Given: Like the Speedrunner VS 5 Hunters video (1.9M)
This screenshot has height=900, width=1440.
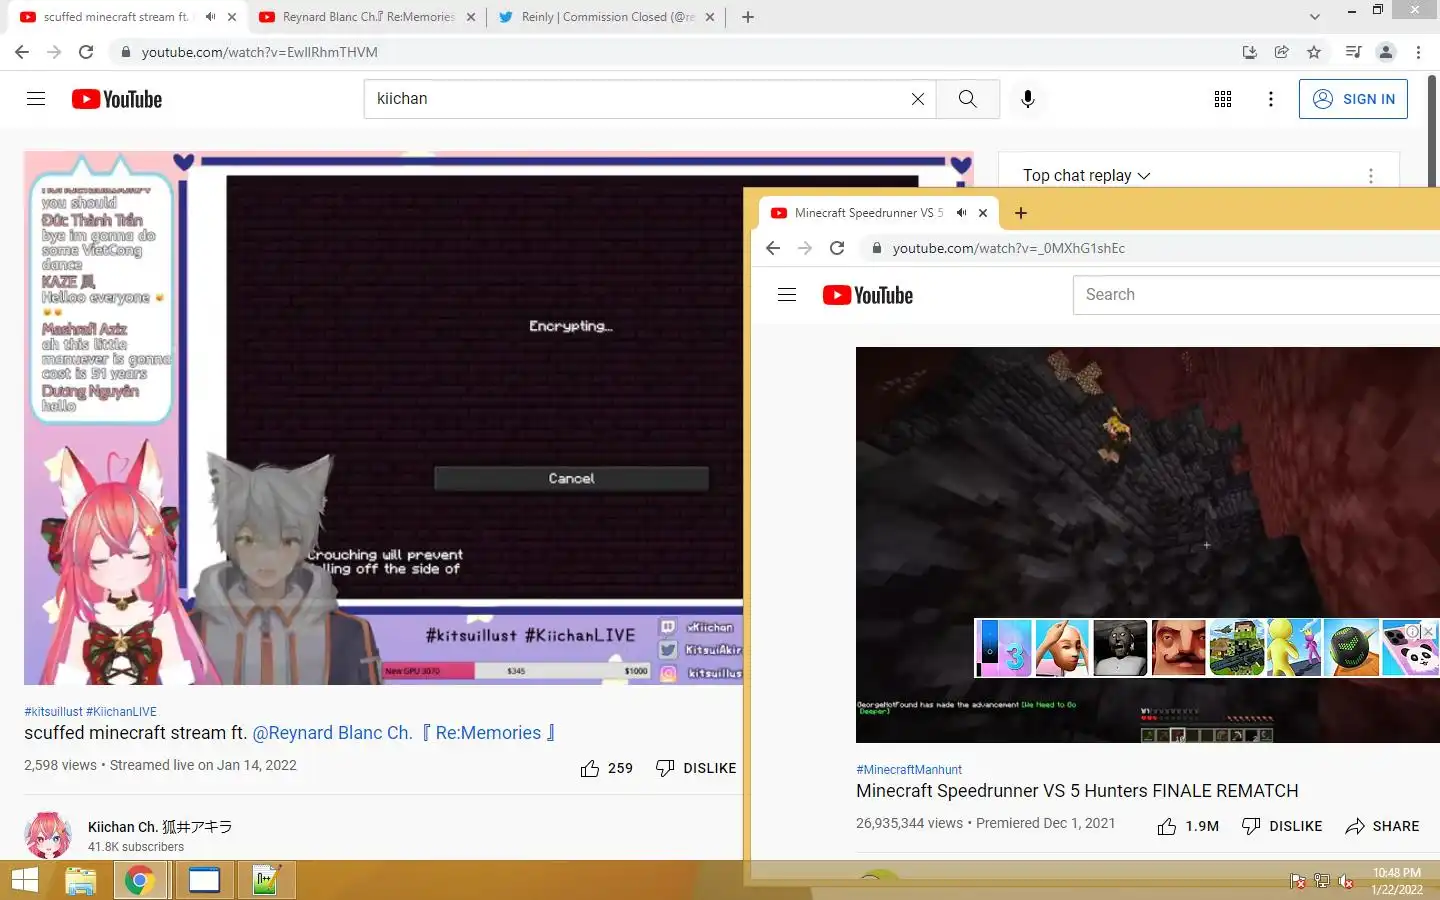Looking at the screenshot, I should coord(1188,826).
